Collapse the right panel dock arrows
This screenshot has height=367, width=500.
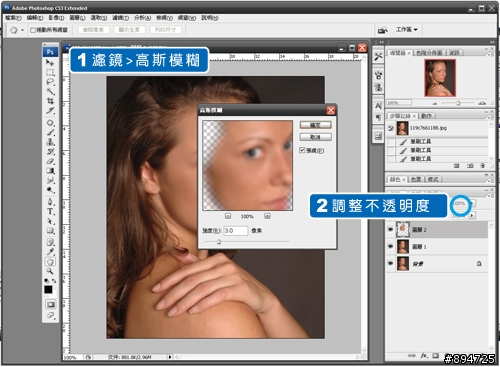tap(492, 42)
